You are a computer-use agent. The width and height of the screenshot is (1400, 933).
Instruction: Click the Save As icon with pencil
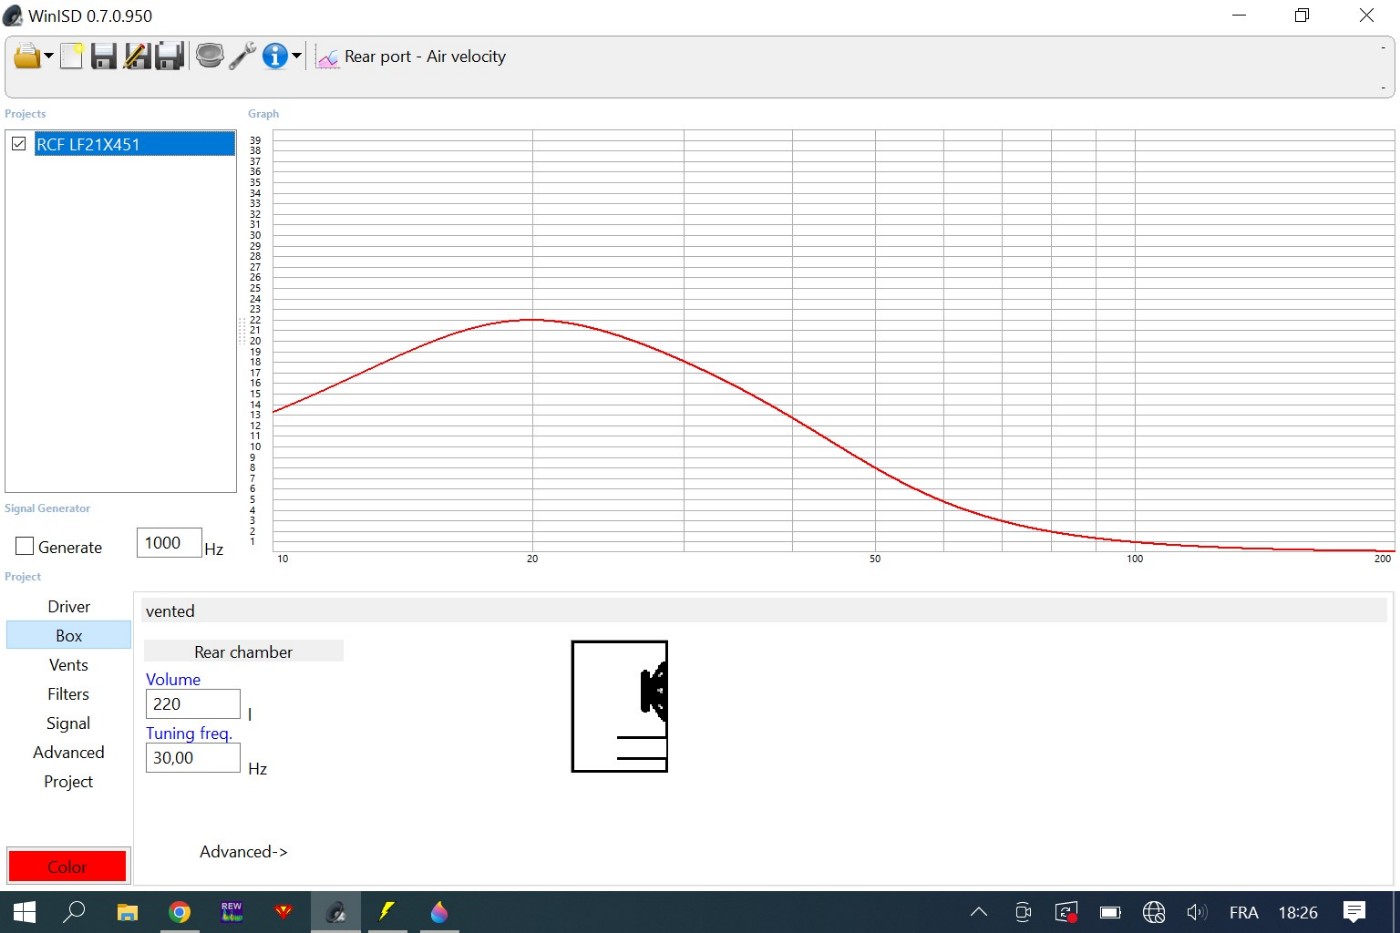point(137,57)
